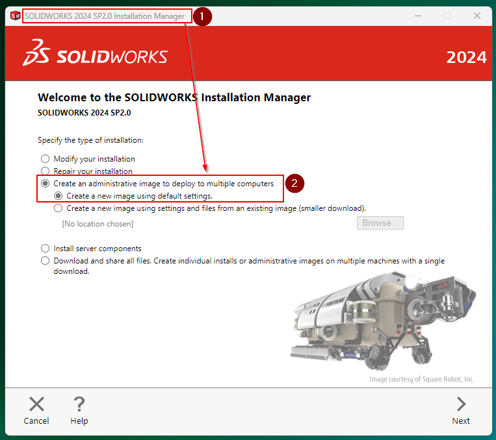Click the No location chosen path text
The height and width of the screenshot is (440, 496).
[98, 224]
